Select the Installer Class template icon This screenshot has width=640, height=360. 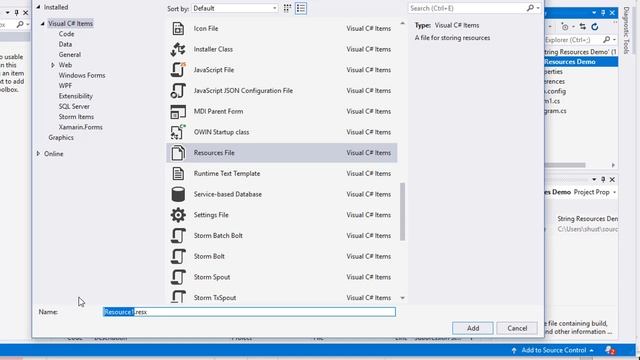point(178,49)
